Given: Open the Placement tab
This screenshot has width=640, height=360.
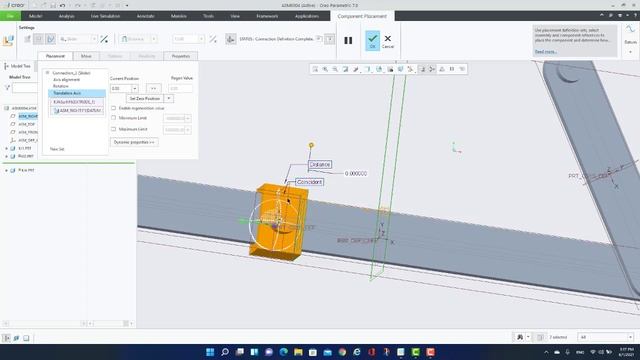Looking at the screenshot, I should pyautogui.click(x=55, y=56).
